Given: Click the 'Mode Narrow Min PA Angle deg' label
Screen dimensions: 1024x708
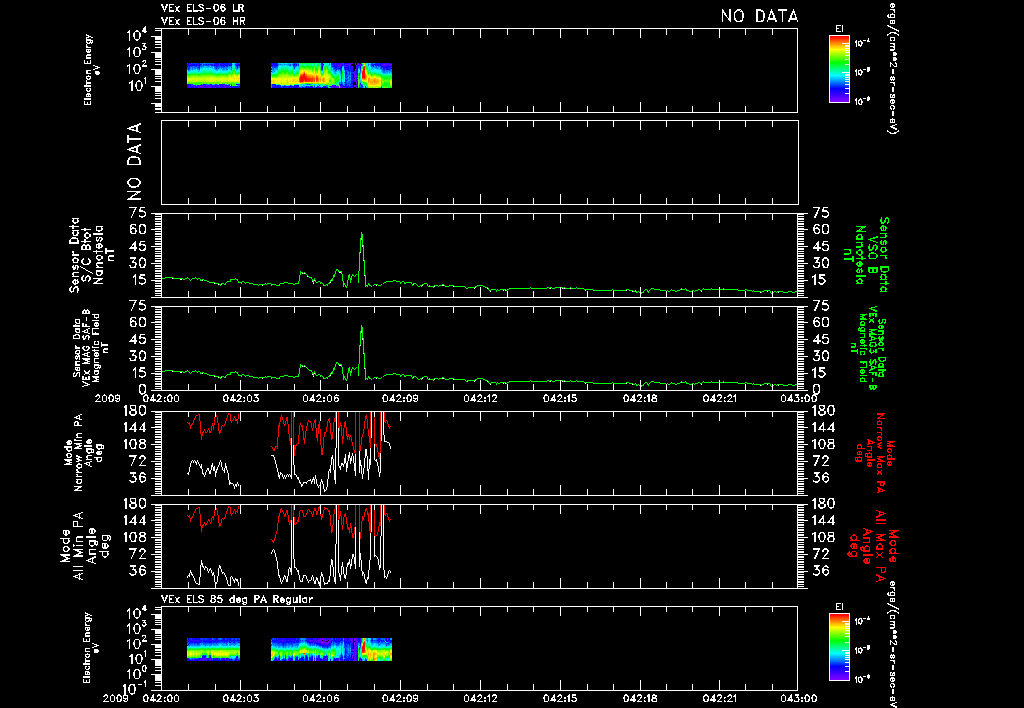Looking at the screenshot, I should point(83,452).
